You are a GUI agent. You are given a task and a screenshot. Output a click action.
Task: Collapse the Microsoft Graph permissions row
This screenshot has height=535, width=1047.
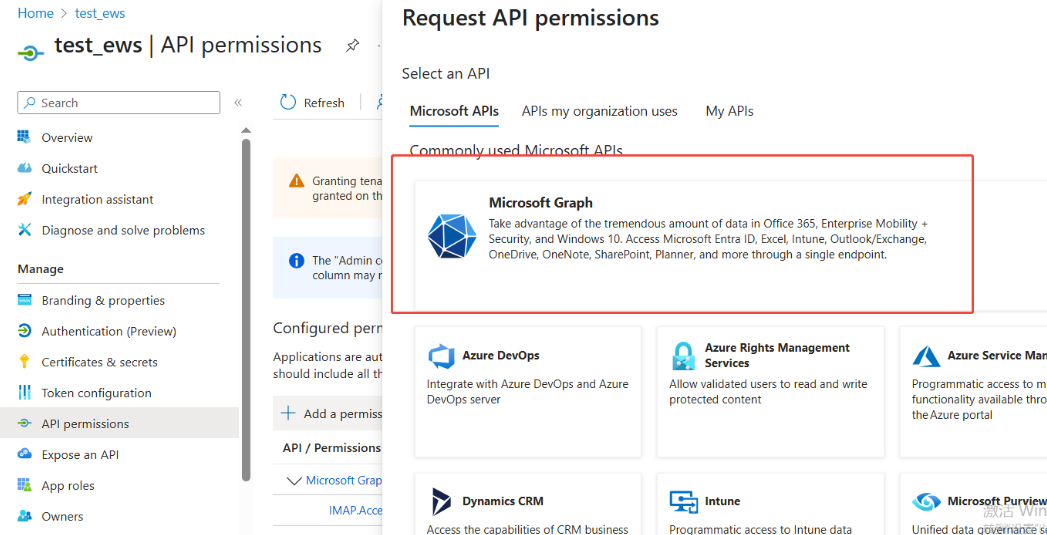(x=293, y=481)
